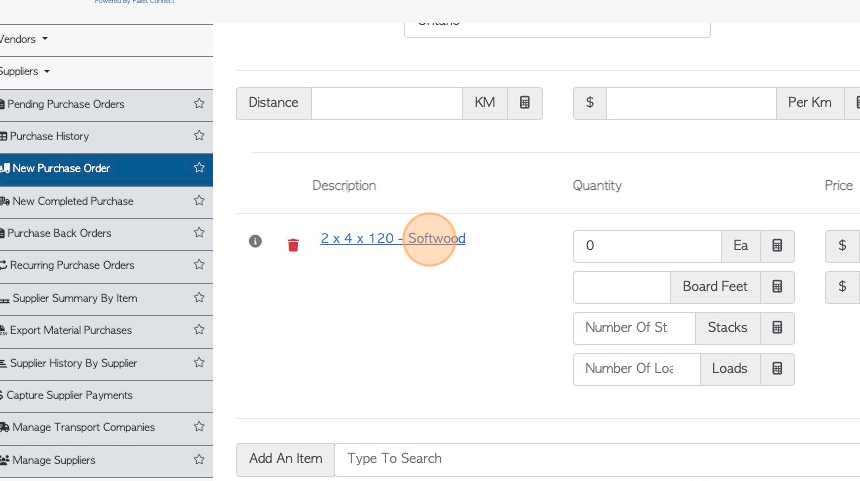The height and width of the screenshot is (481, 860).
Task: Star the New Completed Purchase entry
Action: (x=199, y=201)
